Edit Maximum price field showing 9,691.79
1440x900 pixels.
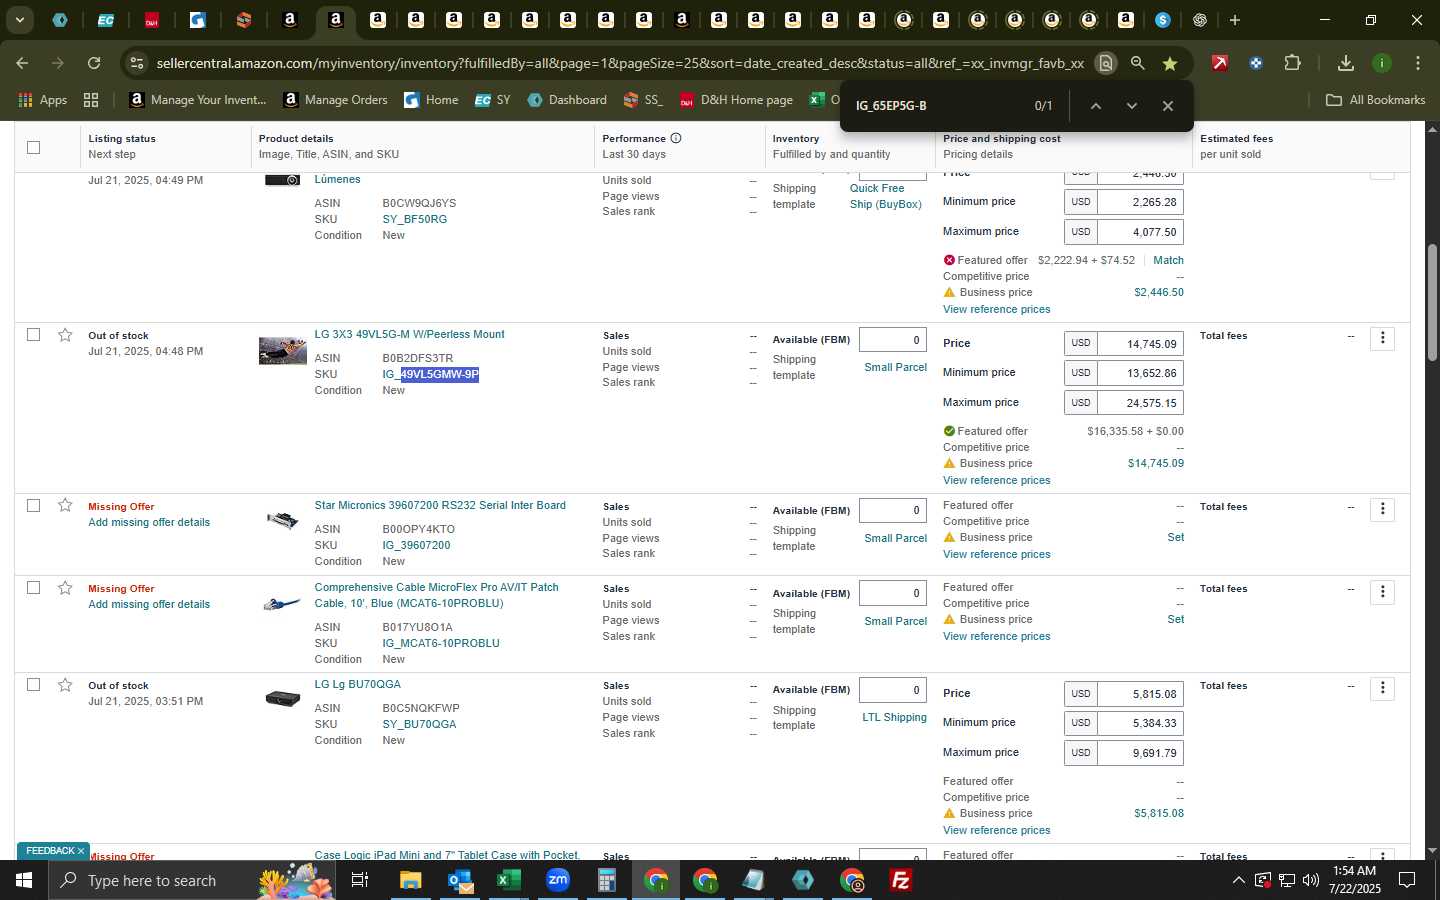tap(1140, 752)
